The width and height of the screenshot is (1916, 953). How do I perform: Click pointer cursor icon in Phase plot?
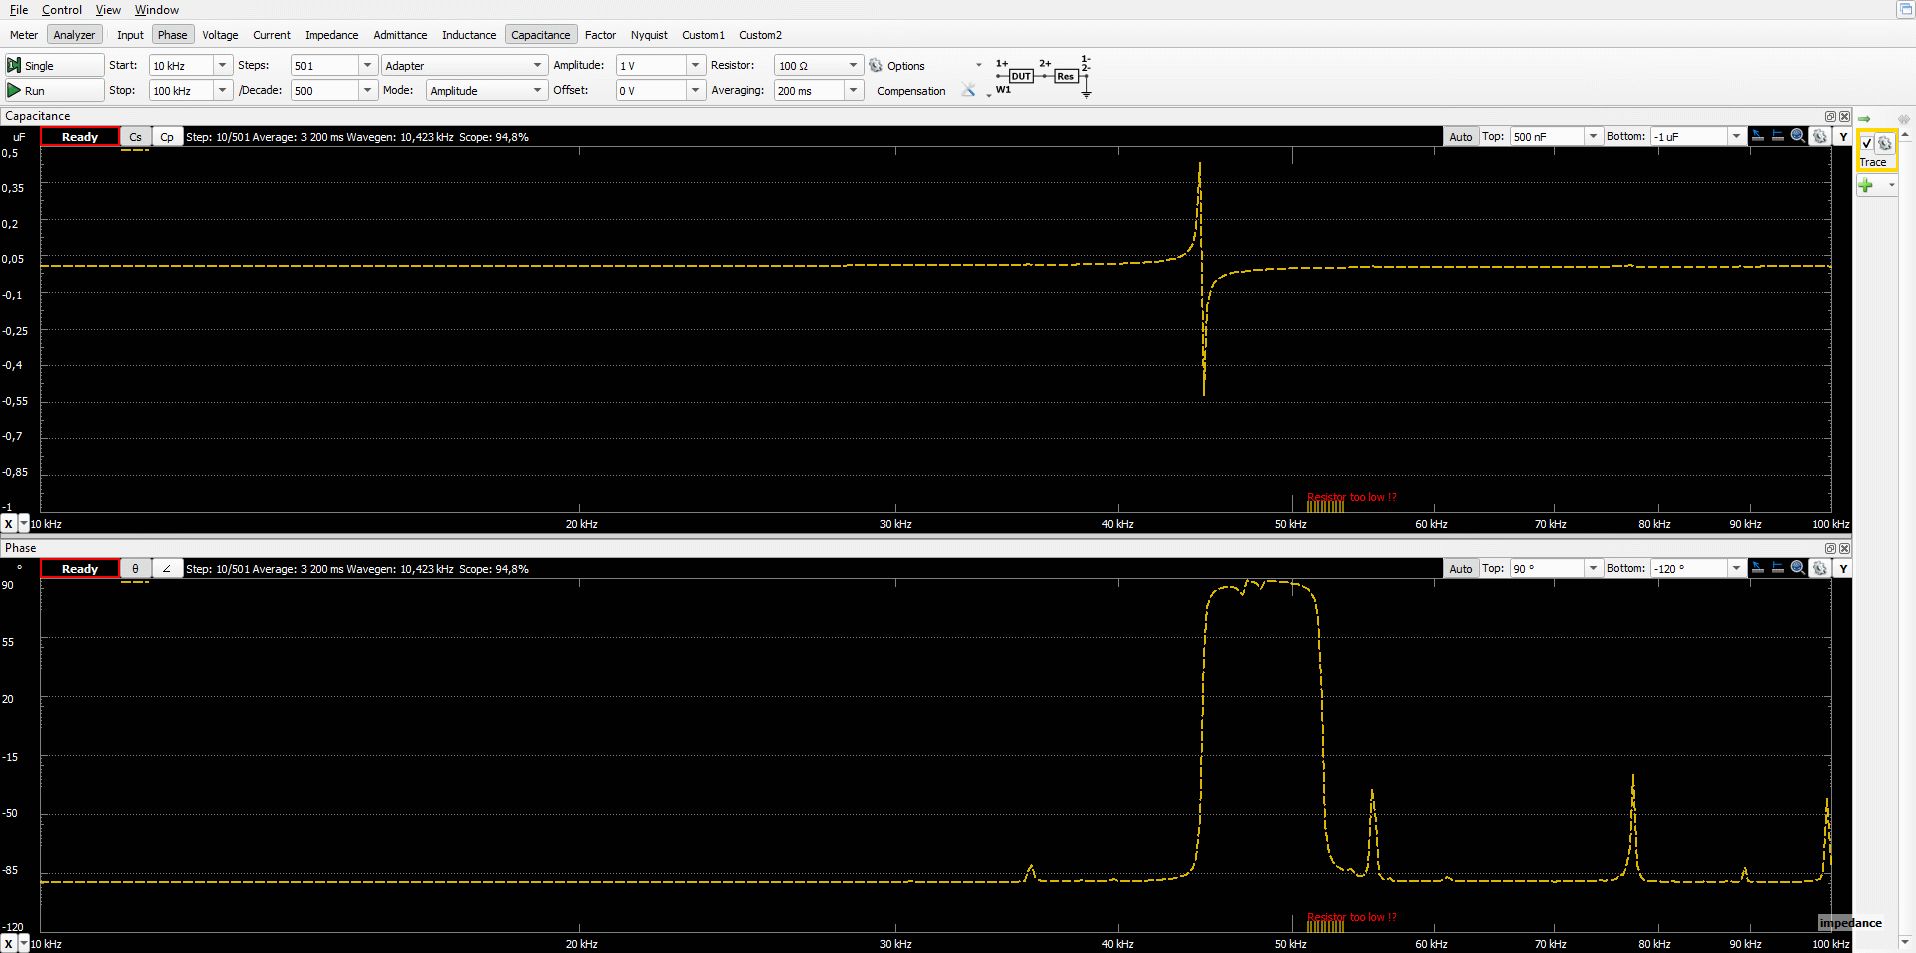click(x=1758, y=568)
